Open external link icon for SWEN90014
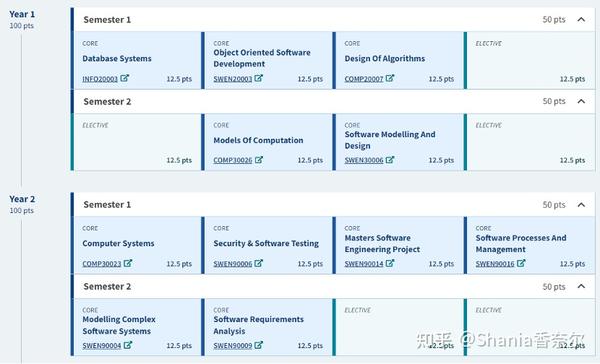The image size is (600, 364). click(390, 263)
